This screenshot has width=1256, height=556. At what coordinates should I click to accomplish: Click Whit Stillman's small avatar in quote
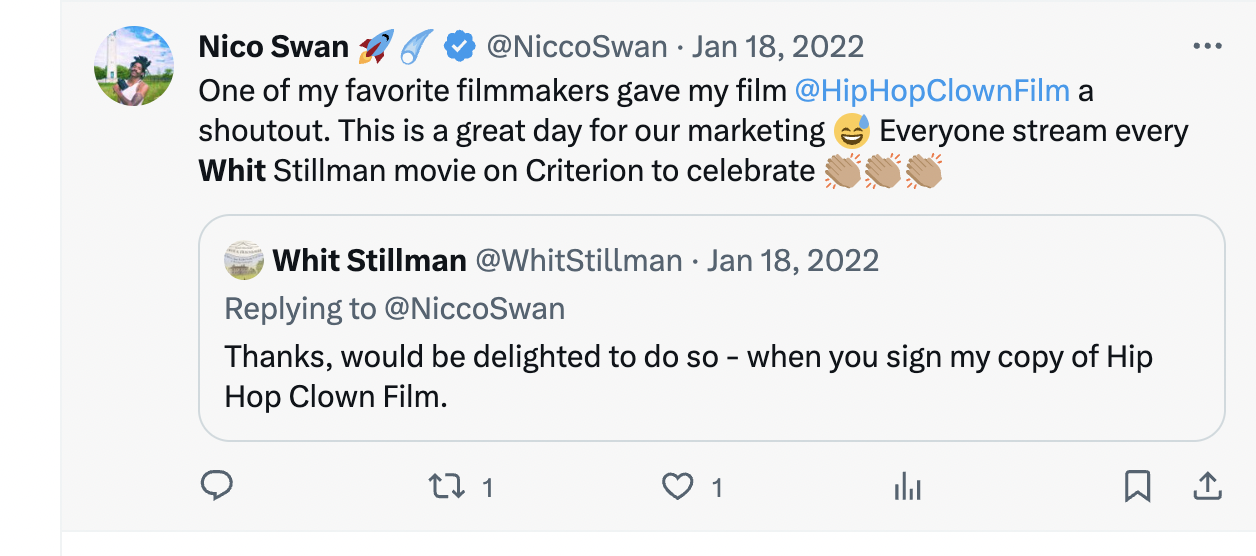[244, 261]
